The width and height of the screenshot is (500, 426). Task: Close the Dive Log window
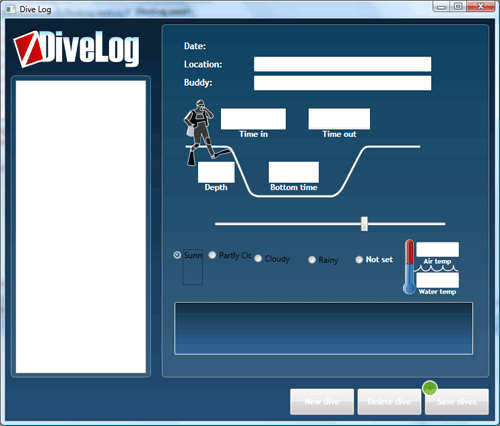pos(480,6)
